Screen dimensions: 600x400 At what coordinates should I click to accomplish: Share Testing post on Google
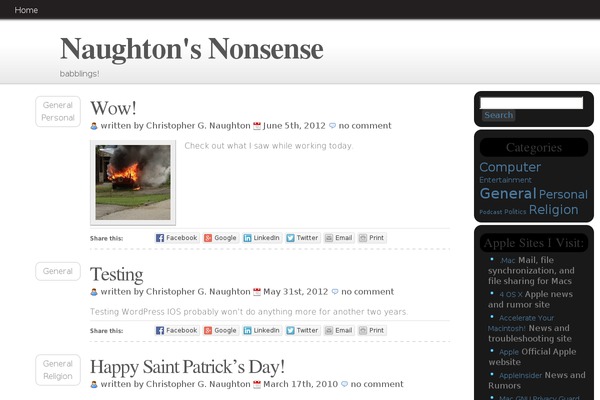(x=220, y=330)
